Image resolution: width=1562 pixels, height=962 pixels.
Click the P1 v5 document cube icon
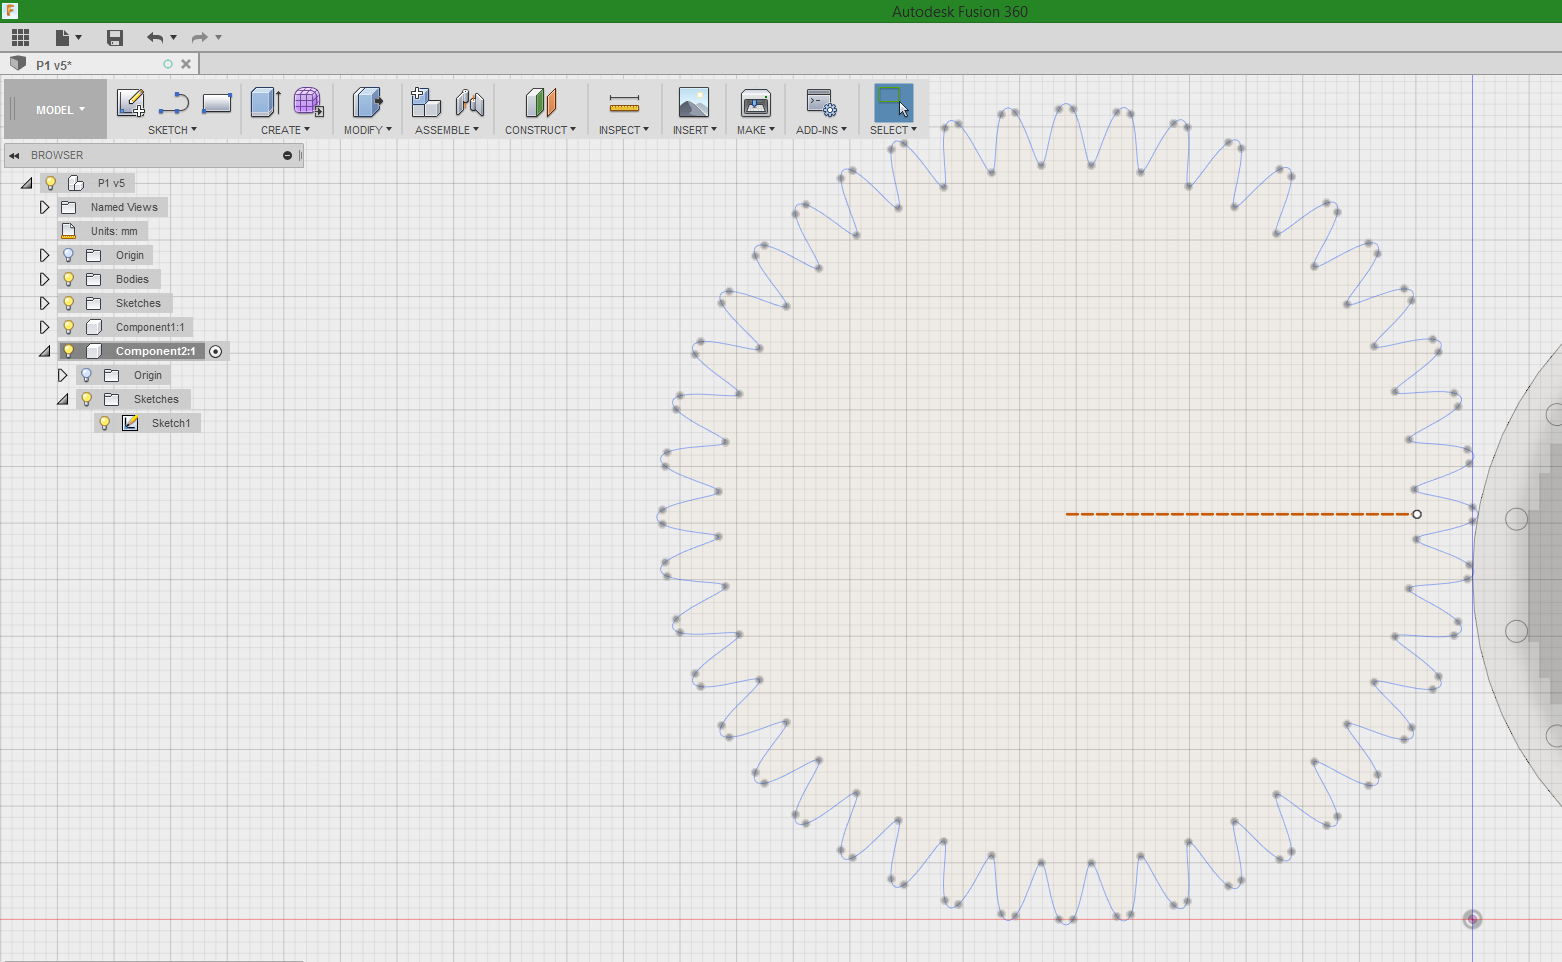coord(18,64)
